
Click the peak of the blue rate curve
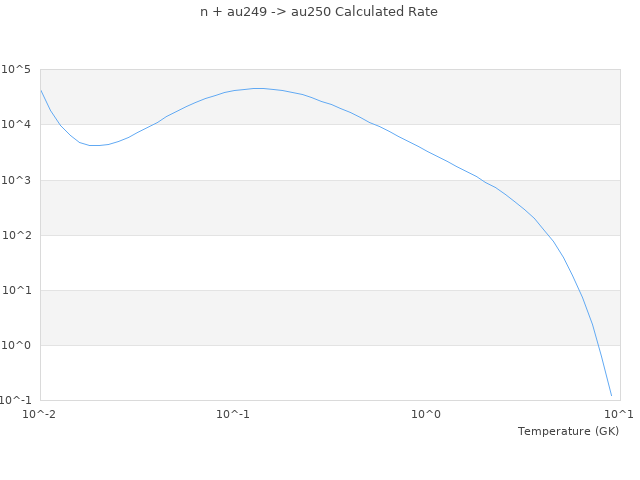pyautogui.click(x=258, y=88)
